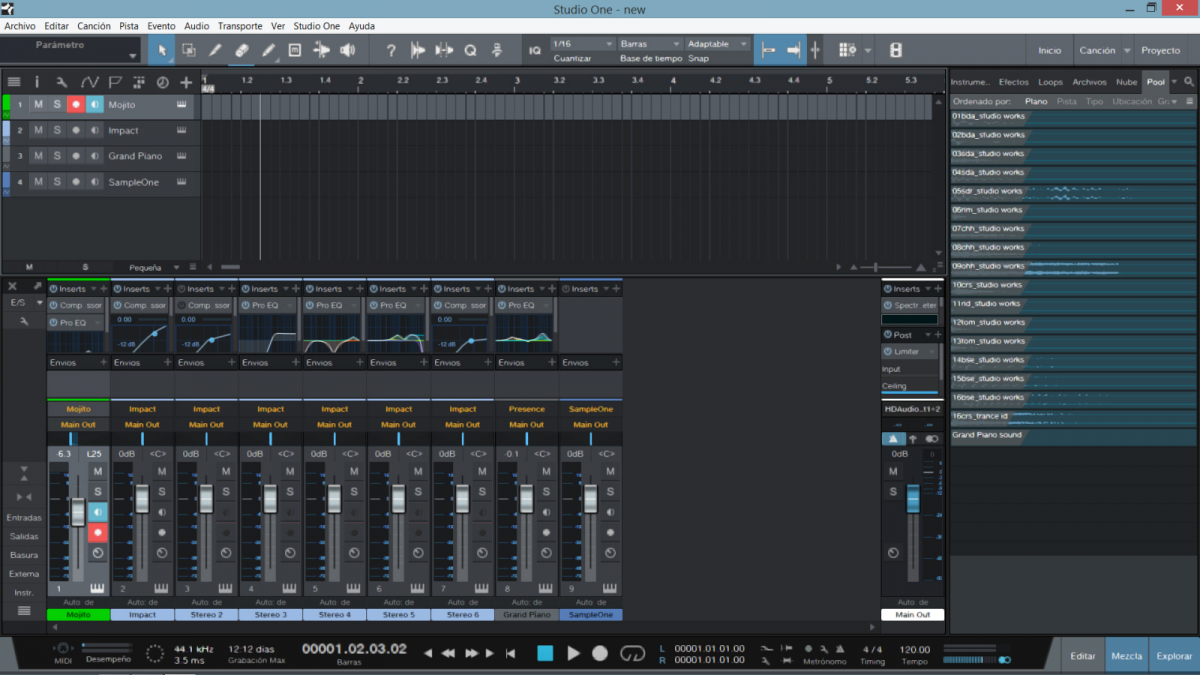1200x675 pixels.
Task: Select the Listen speaker tool
Action: click(348, 50)
